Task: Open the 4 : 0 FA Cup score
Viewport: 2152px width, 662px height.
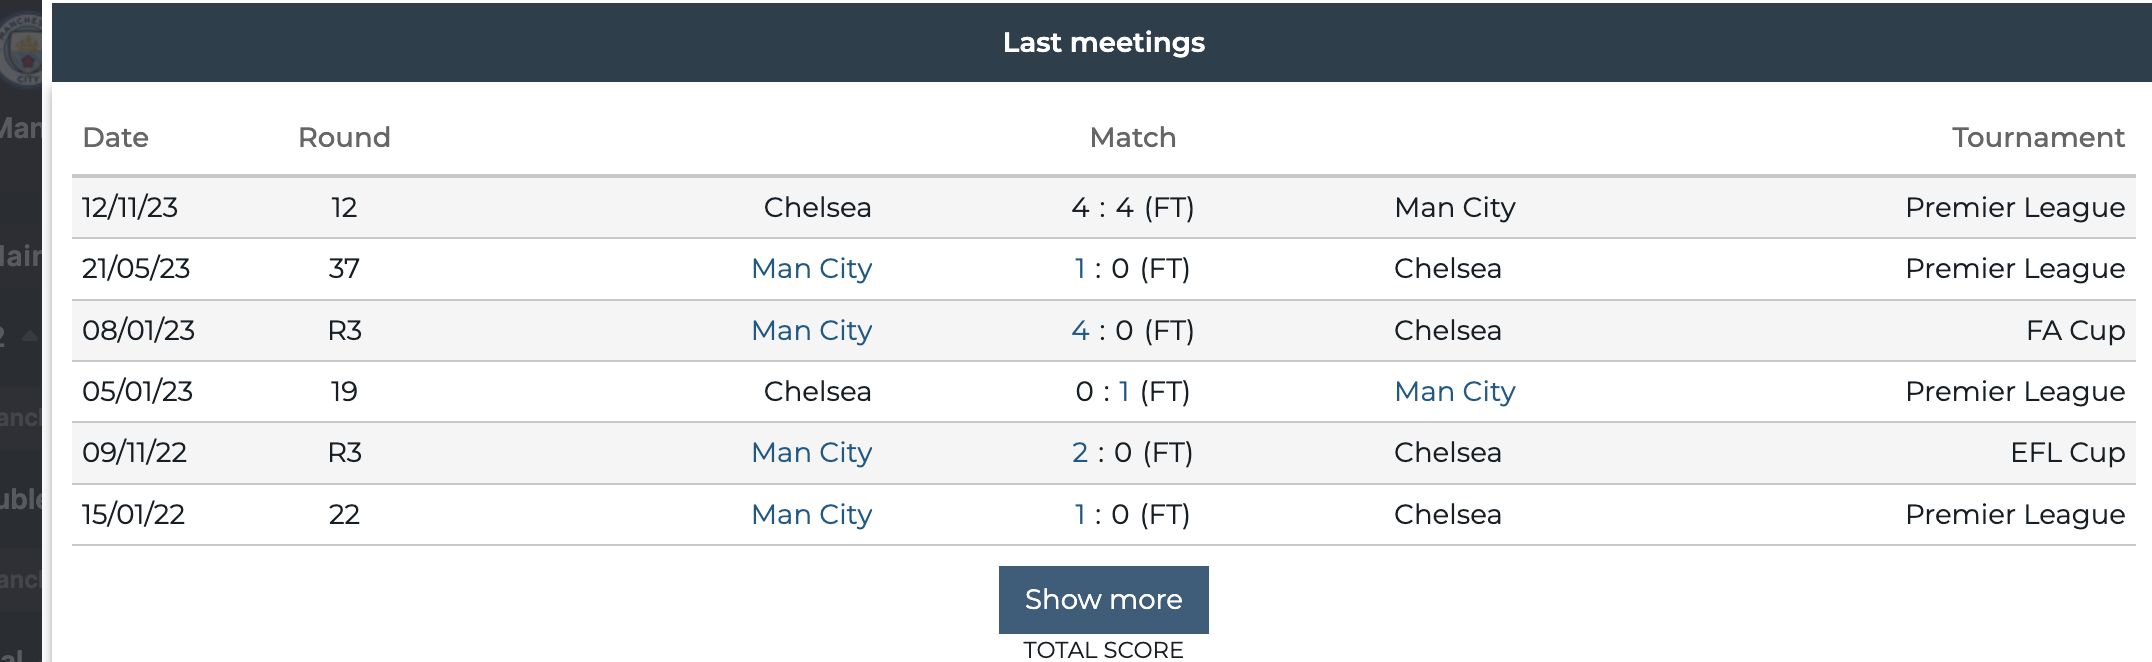Action: pyautogui.click(x=1132, y=330)
